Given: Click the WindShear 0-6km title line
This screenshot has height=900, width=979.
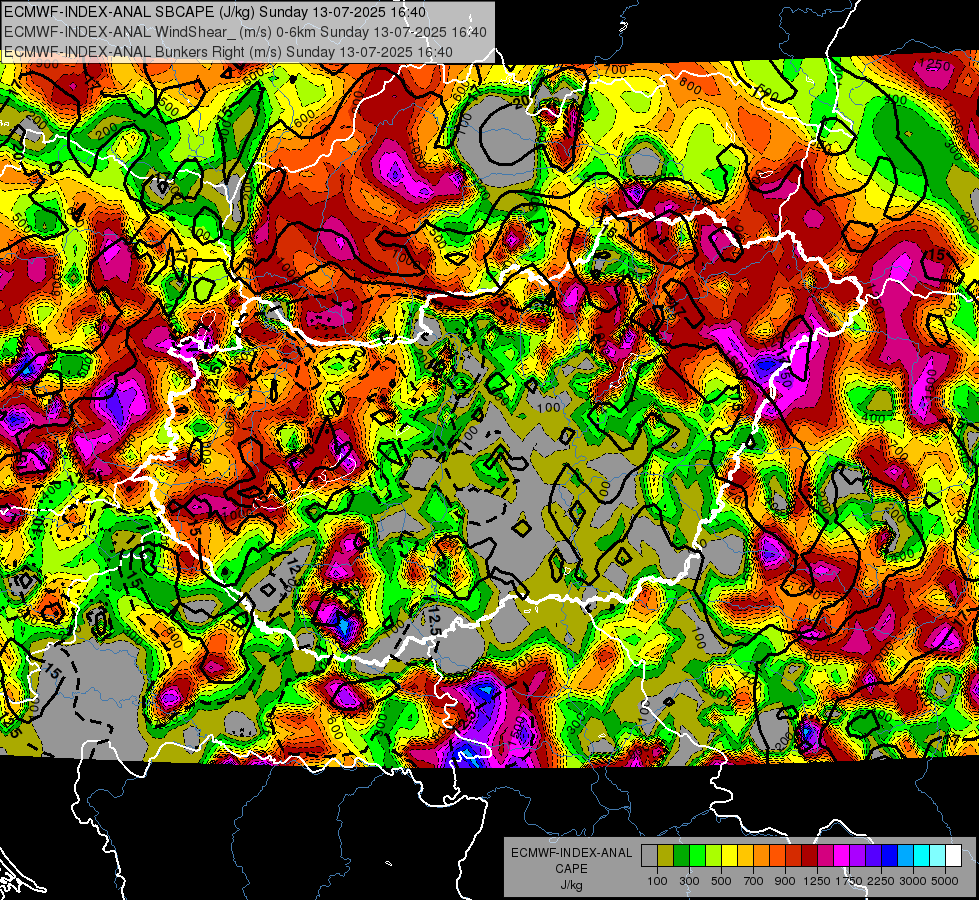Looking at the screenshot, I should 245,32.
